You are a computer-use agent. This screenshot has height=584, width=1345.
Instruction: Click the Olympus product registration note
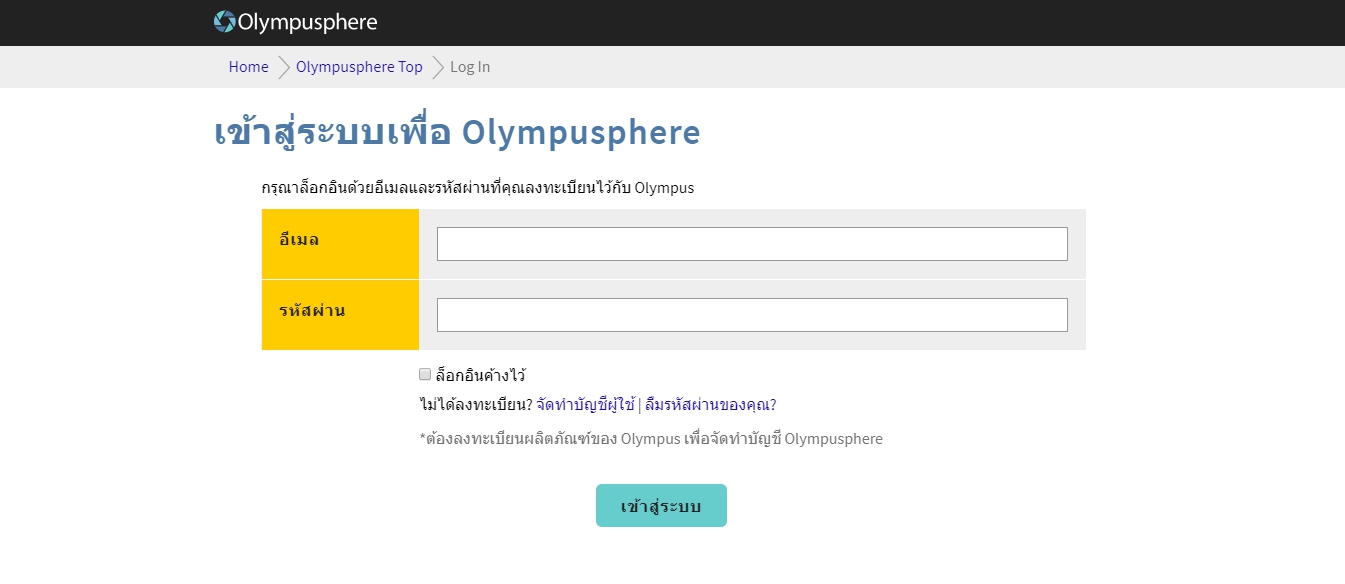(651, 439)
